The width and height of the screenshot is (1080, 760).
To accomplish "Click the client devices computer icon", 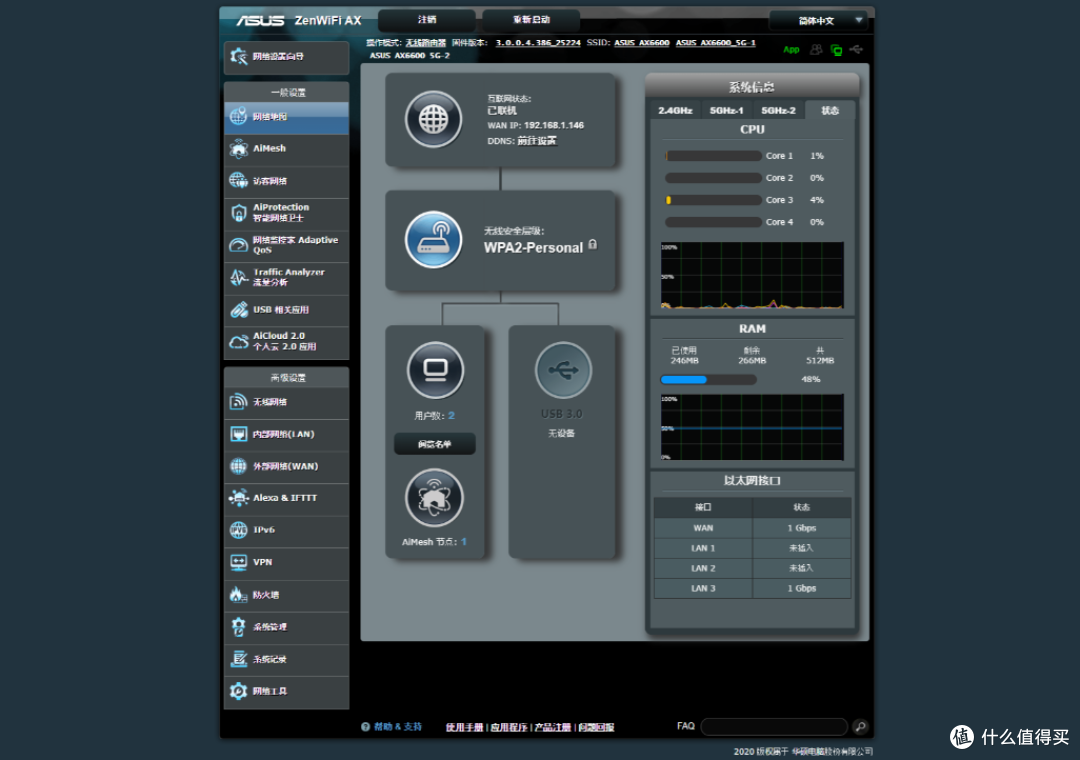I will (x=435, y=370).
